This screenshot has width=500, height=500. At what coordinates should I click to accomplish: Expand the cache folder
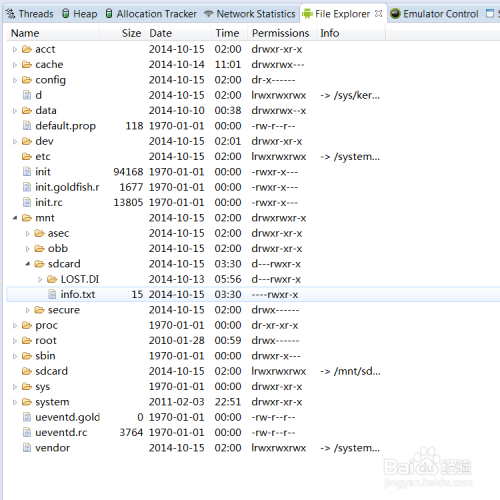click(15, 65)
